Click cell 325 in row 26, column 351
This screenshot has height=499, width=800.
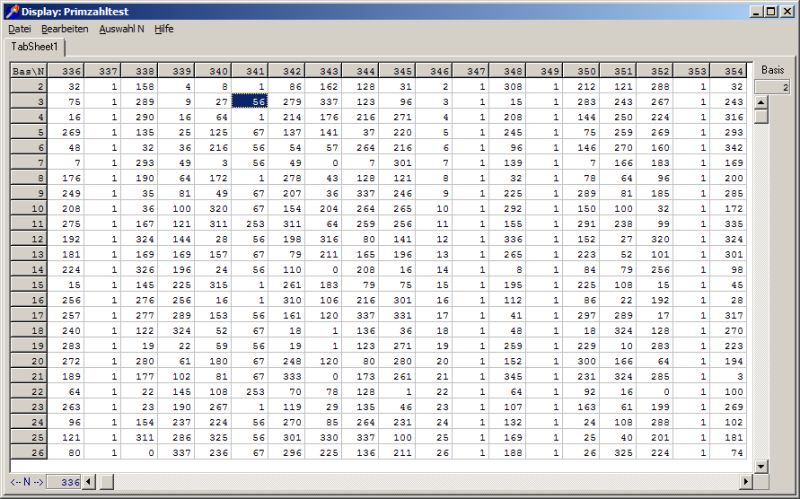pos(617,452)
